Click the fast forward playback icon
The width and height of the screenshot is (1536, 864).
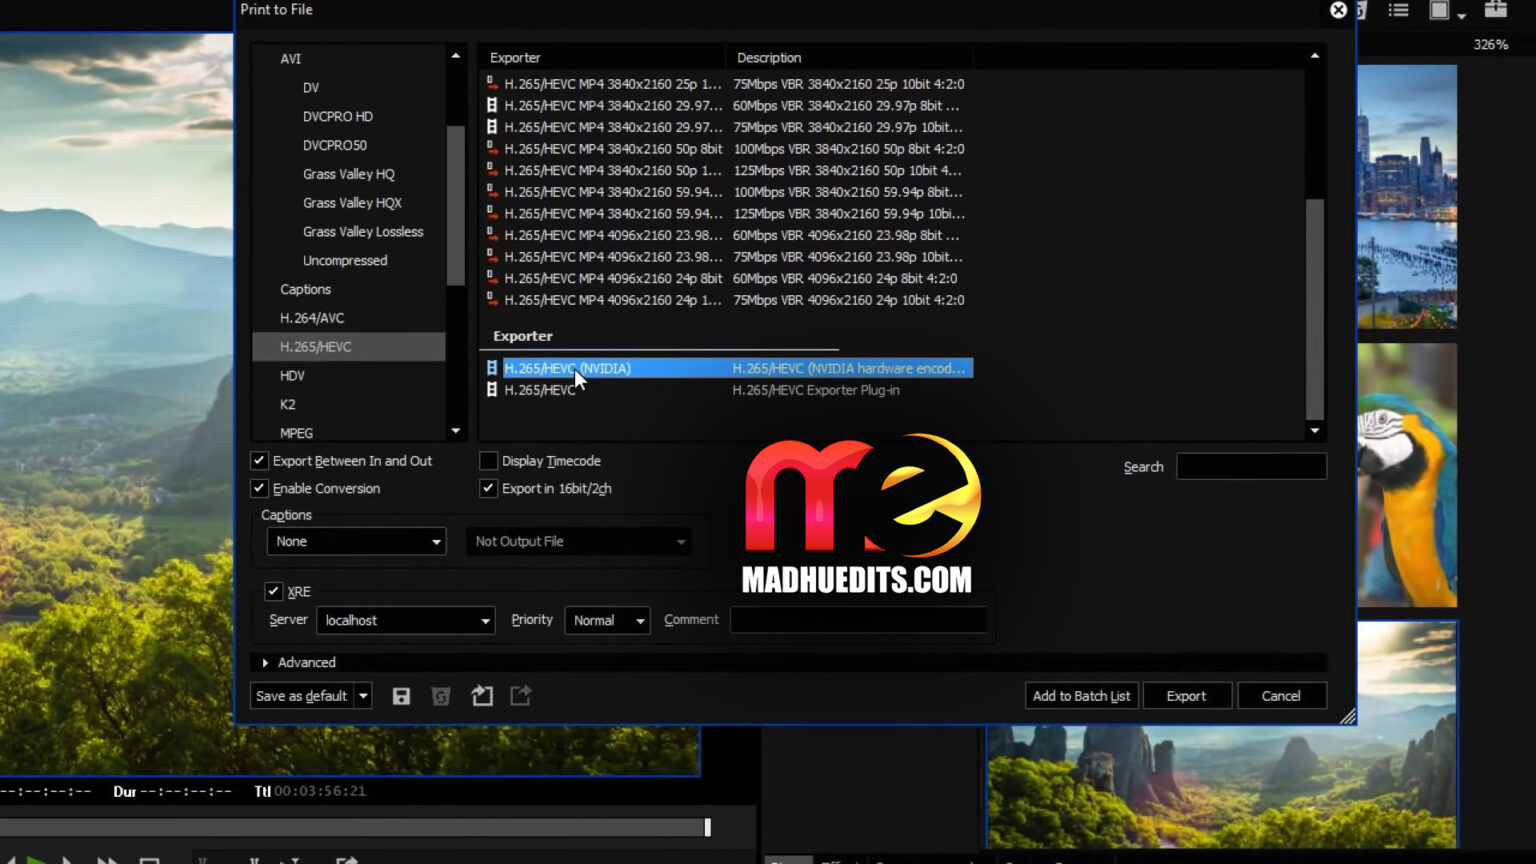pos(108,858)
